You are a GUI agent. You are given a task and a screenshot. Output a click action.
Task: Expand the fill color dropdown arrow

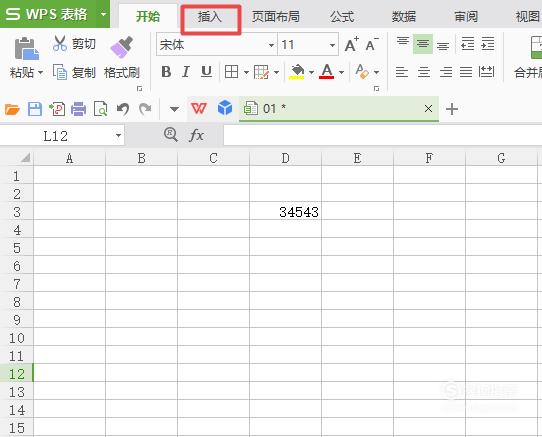point(311,73)
